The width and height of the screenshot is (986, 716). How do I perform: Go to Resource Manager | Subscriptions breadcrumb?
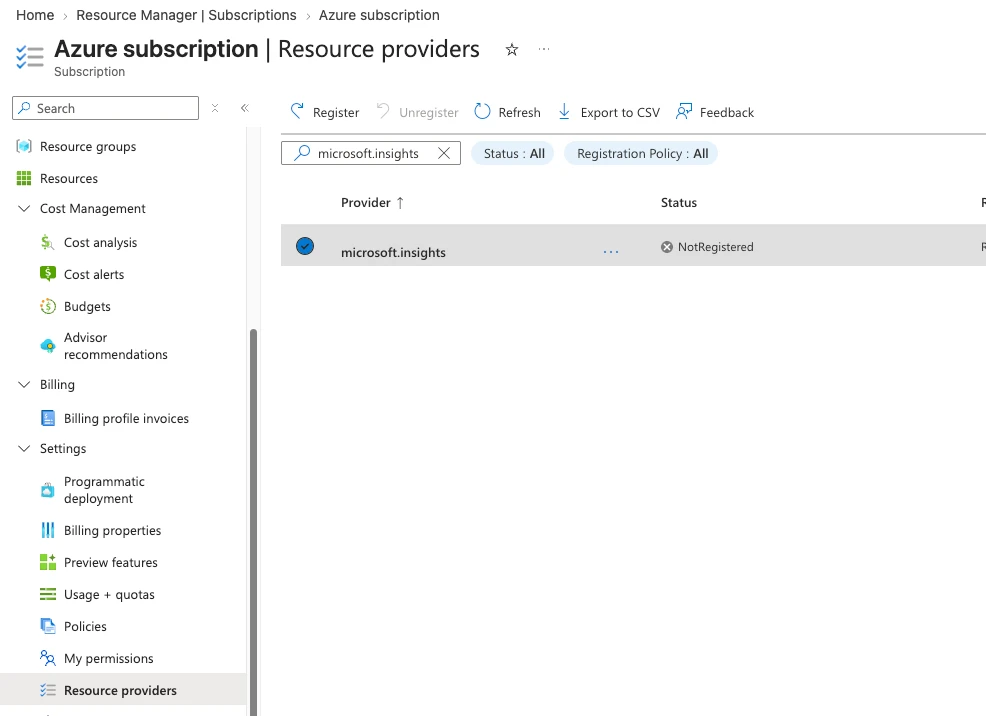tap(186, 15)
